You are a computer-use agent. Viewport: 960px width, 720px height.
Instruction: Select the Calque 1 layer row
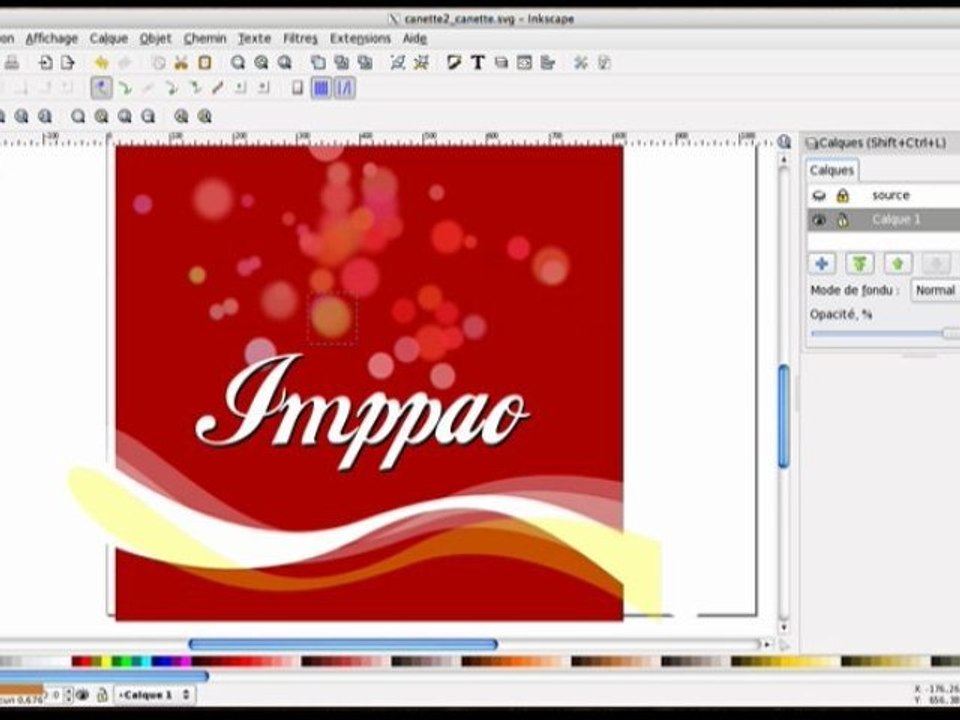pyautogui.click(x=883, y=220)
